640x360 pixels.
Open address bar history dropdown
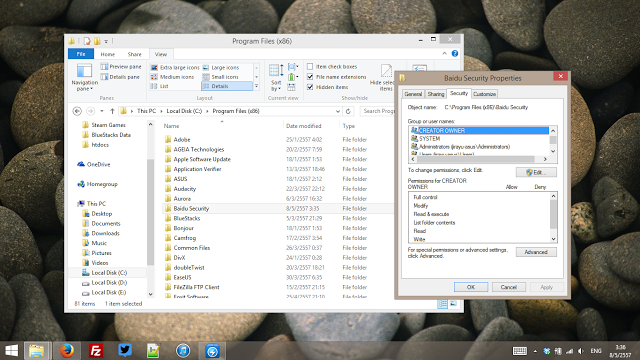(338, 111)
